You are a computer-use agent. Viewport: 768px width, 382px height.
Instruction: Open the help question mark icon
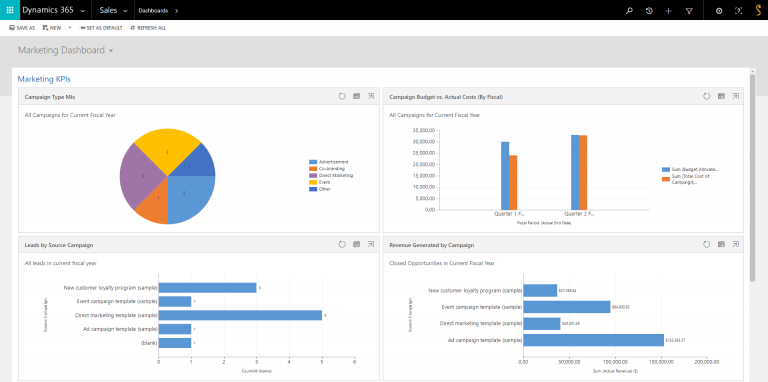coord(739,10)
